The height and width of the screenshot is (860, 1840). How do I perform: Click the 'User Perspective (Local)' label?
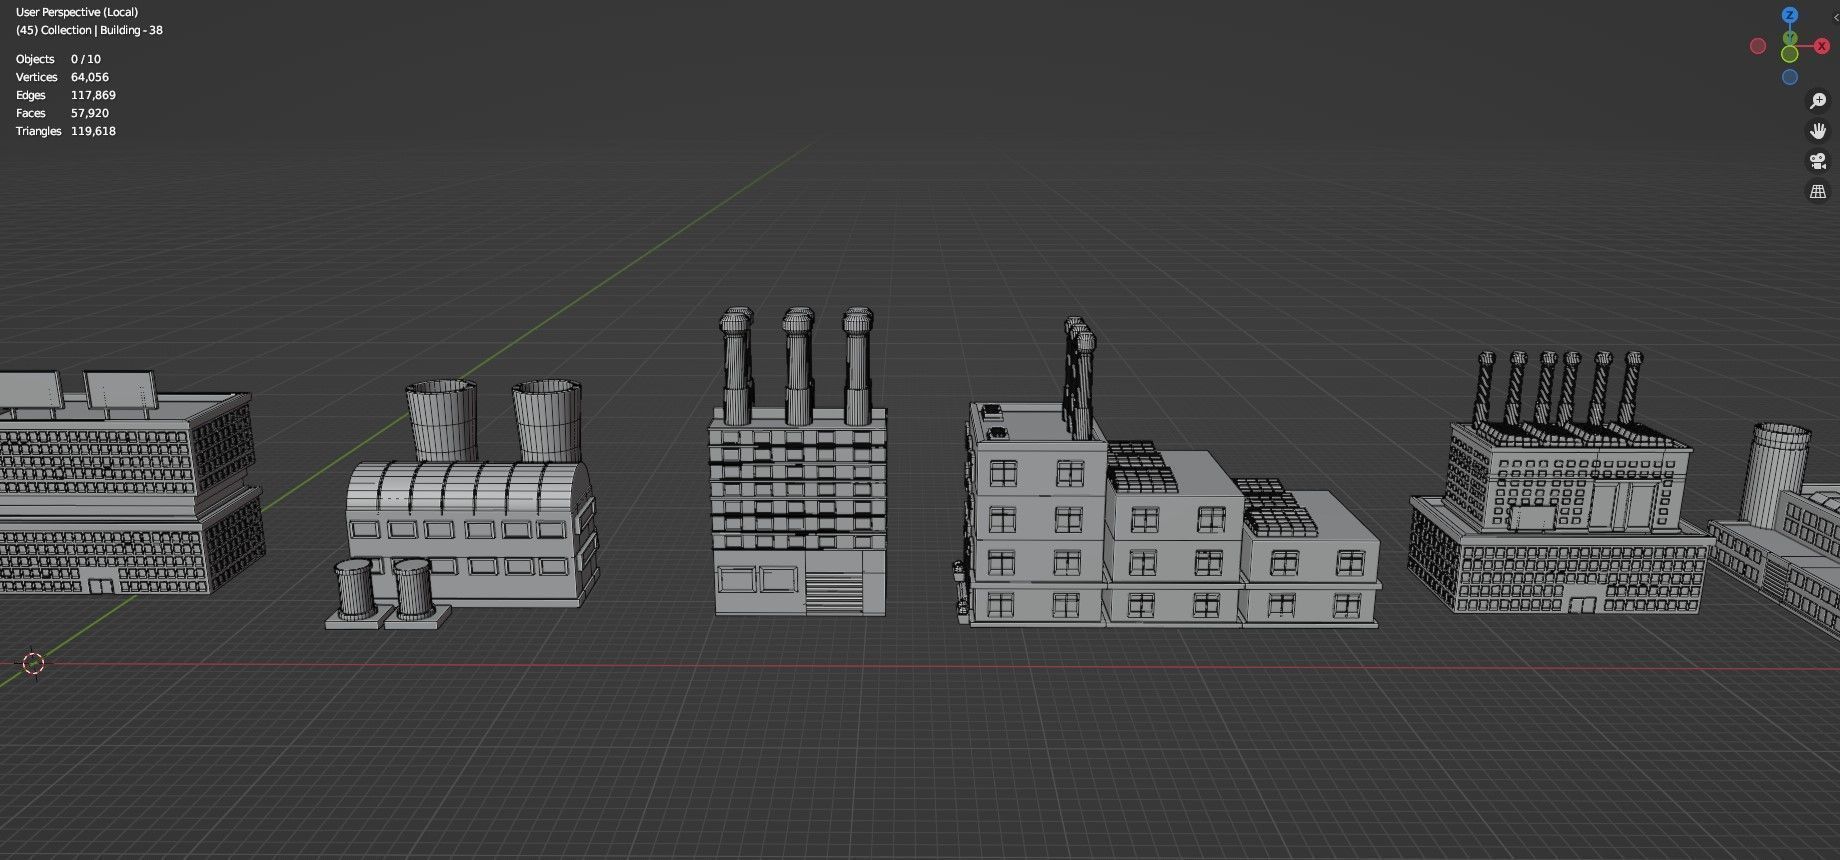(x=77, y=12)
